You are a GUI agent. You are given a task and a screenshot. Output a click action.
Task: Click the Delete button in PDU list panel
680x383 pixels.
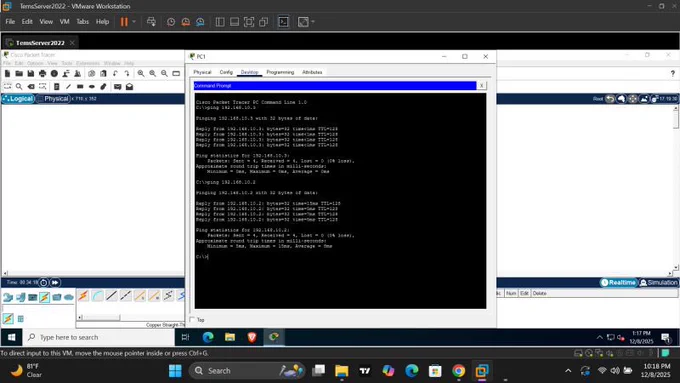pyautogui.click(x=539, y=293)
